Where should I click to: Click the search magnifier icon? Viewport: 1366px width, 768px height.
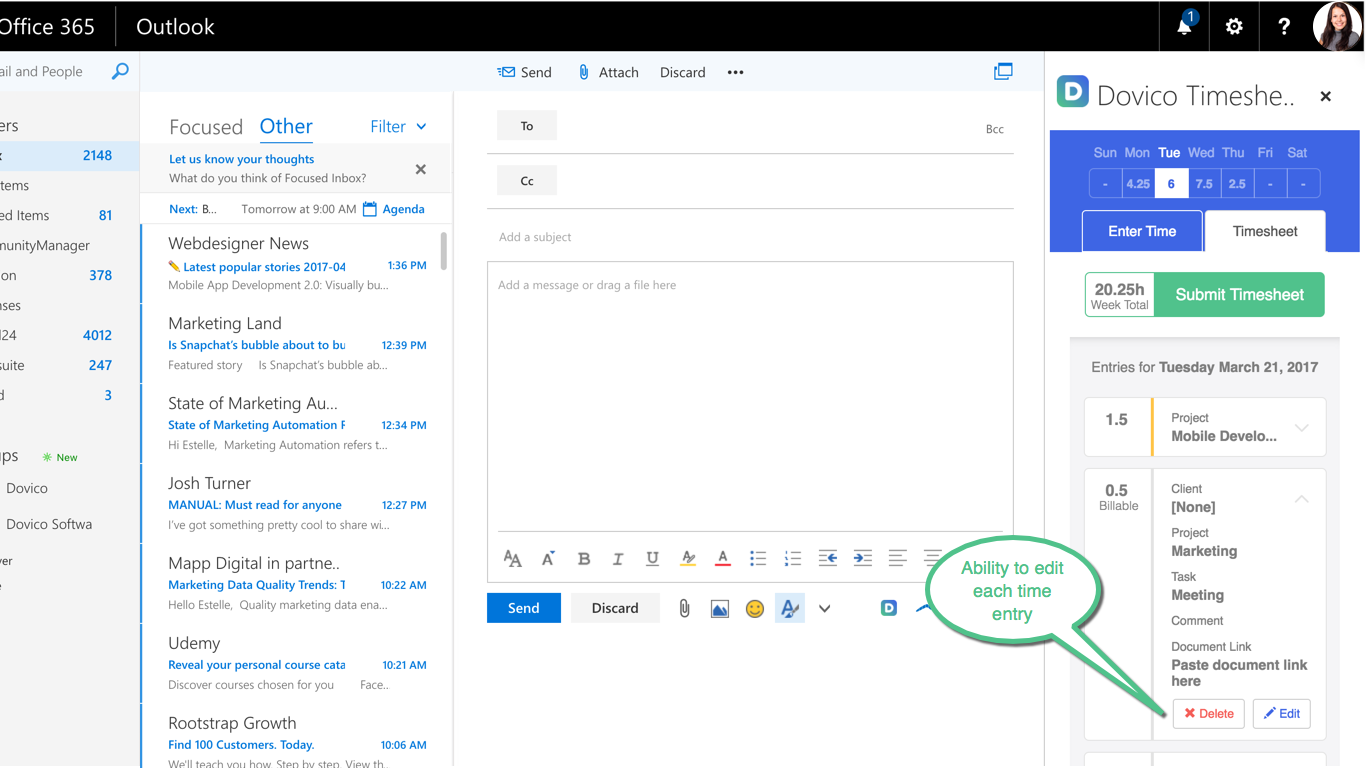click(120, 72)
